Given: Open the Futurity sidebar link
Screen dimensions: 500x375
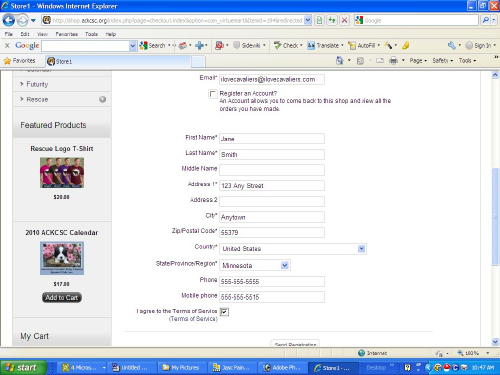Looking at the screenshot, I should pyautogui.click(x=37, y=84).
